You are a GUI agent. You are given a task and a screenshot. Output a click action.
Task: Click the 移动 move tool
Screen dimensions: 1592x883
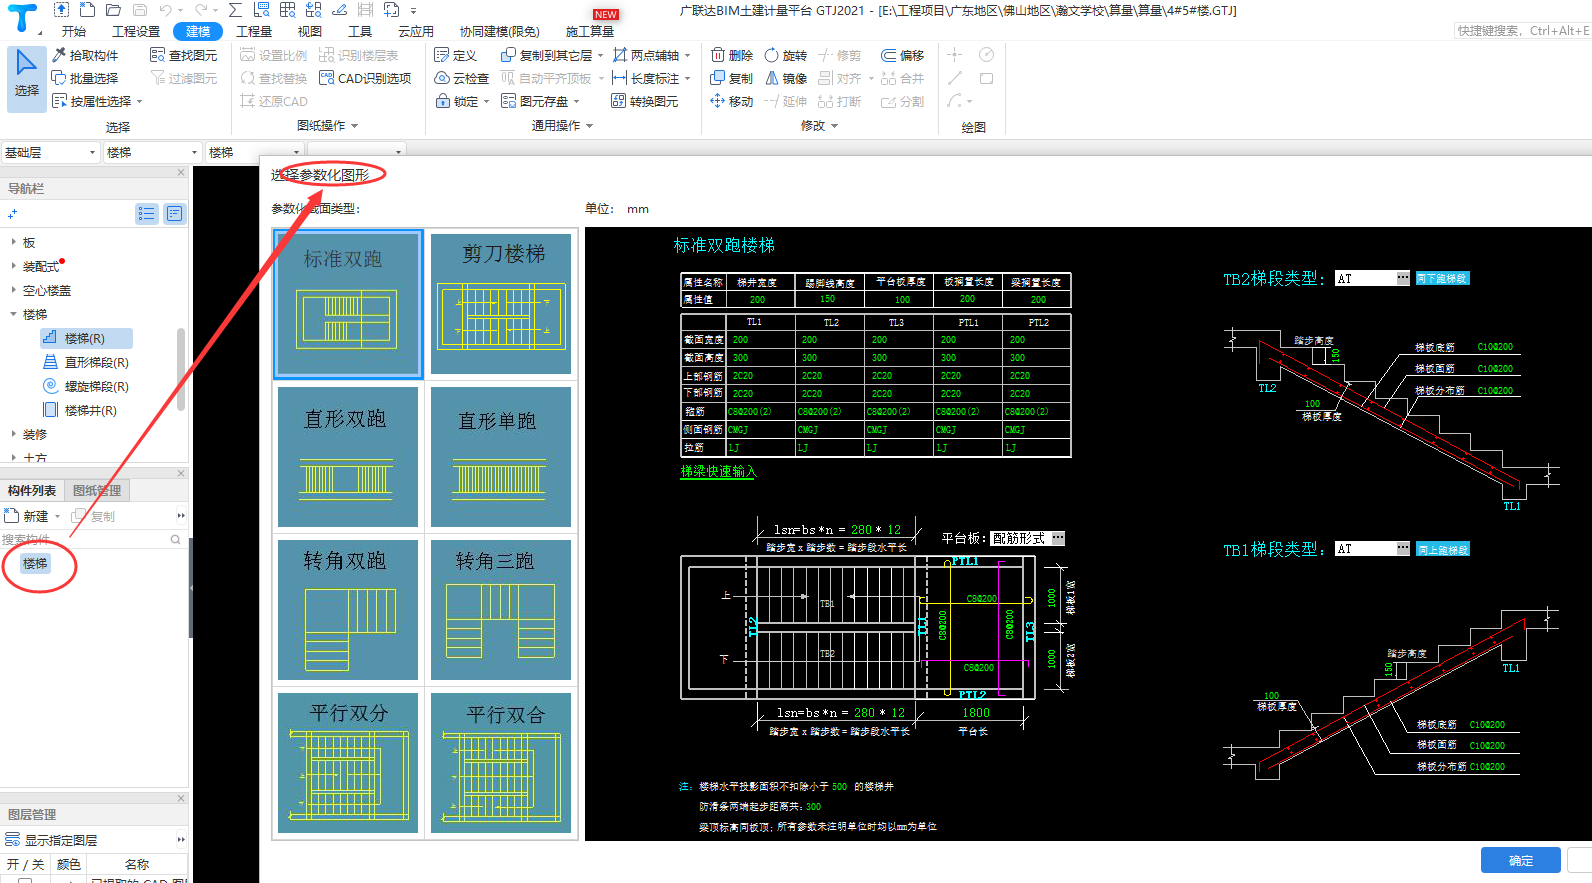(732, 101)
